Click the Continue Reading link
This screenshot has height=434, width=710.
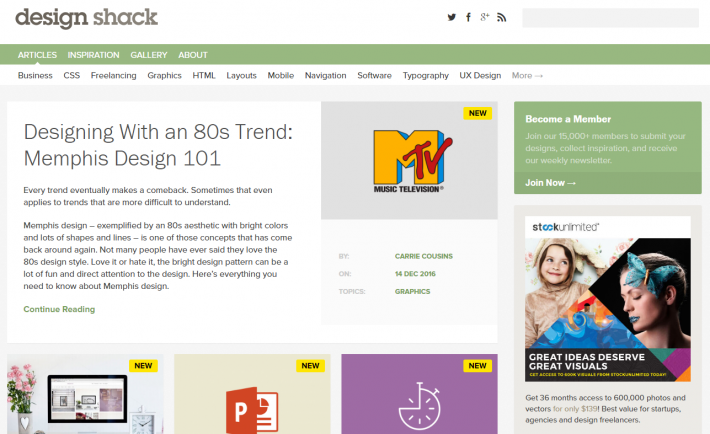[59, 309]
